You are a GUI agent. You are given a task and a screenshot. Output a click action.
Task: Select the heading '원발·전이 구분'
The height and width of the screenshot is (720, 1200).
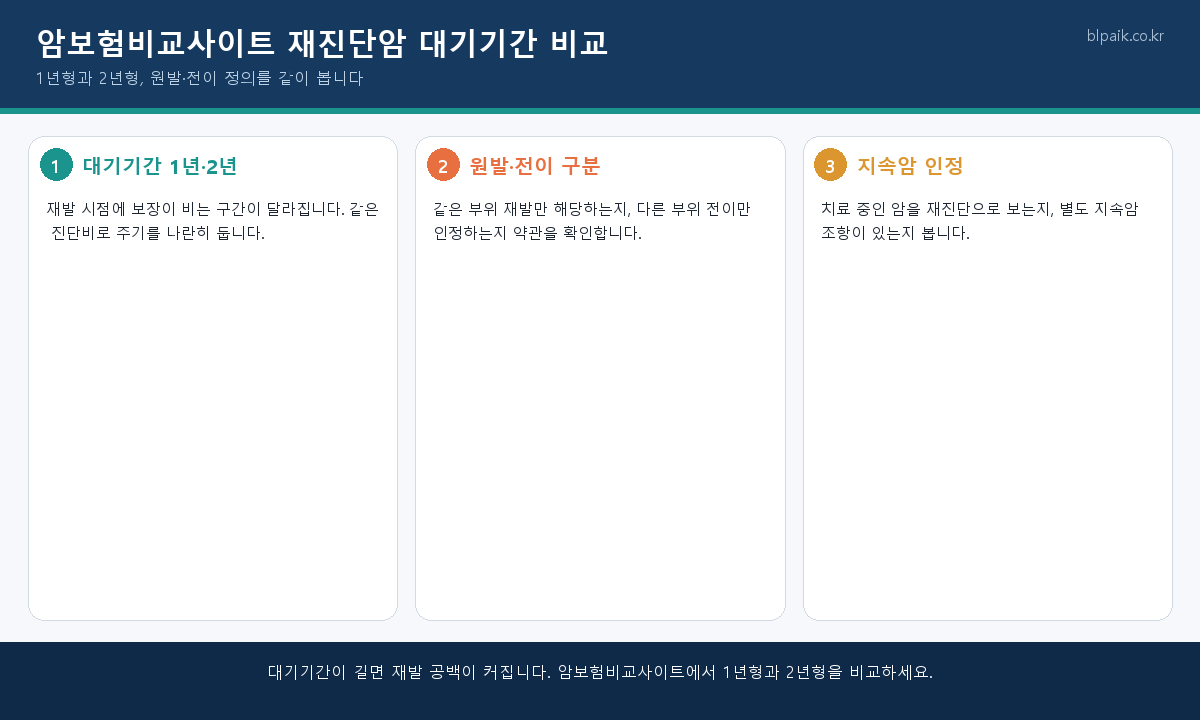tap(535, 166)
